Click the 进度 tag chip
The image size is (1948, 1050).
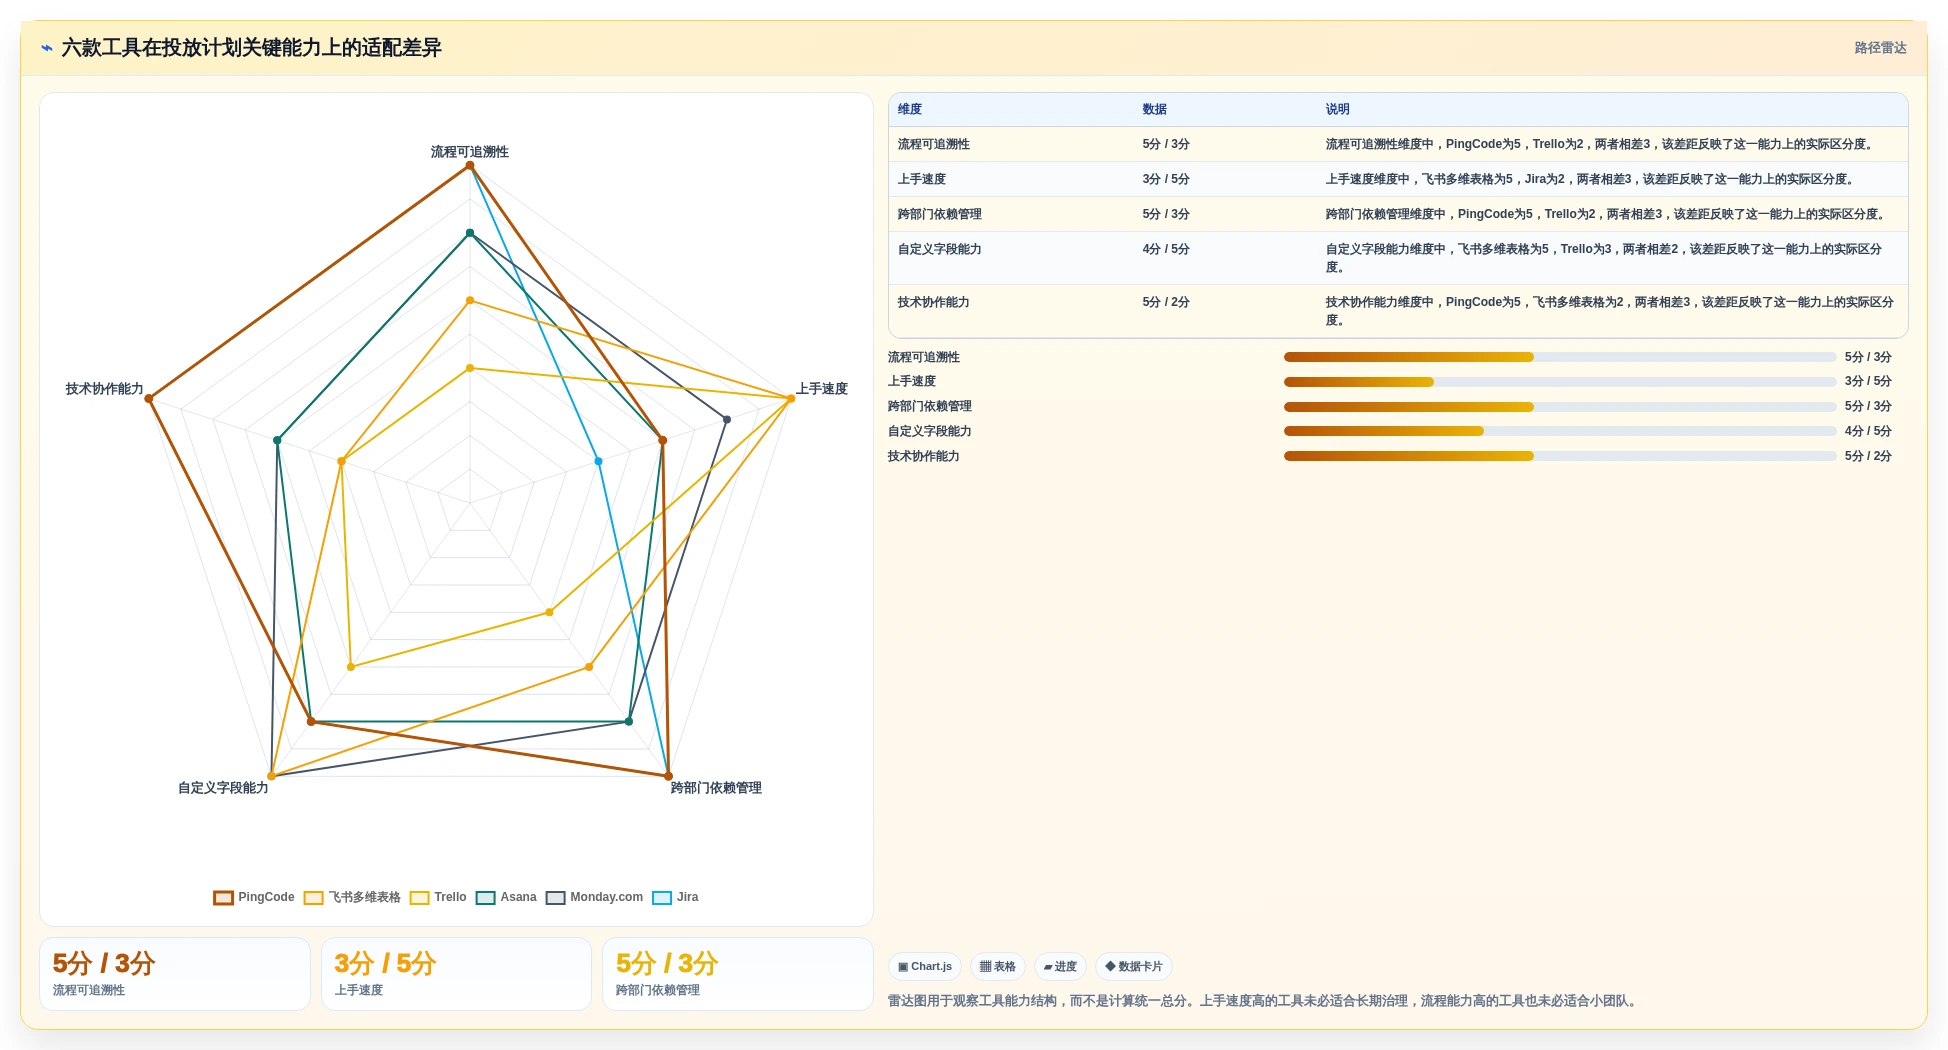(x=1060, y=966)
